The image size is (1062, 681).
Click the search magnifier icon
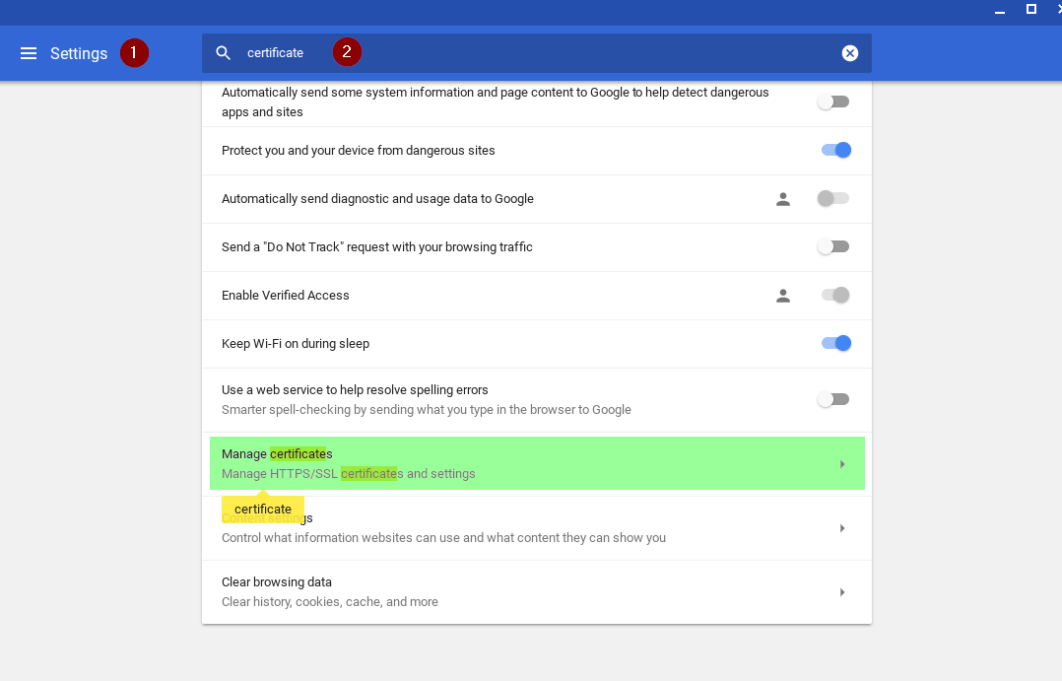pos(222,52)
